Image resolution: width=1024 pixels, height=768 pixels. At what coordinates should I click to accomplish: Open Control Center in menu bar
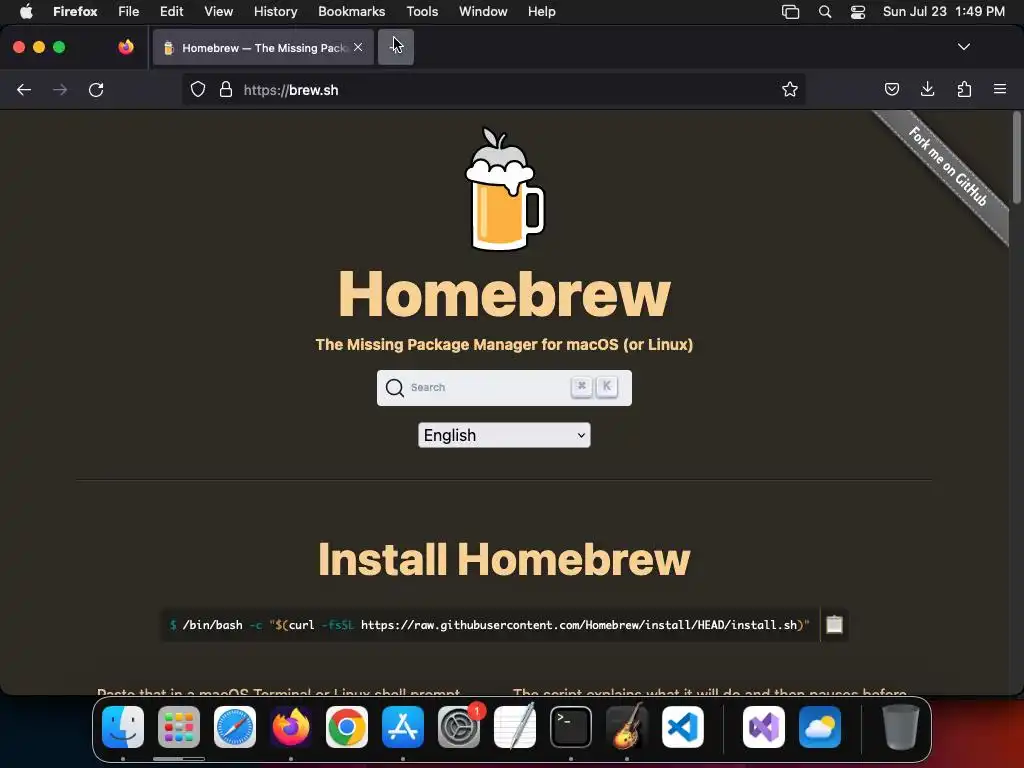coord(857,11)
